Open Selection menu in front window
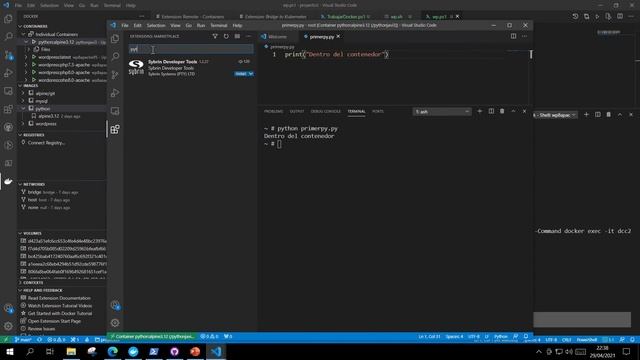Viewport: 640px width, 360px height. point(156,25)
